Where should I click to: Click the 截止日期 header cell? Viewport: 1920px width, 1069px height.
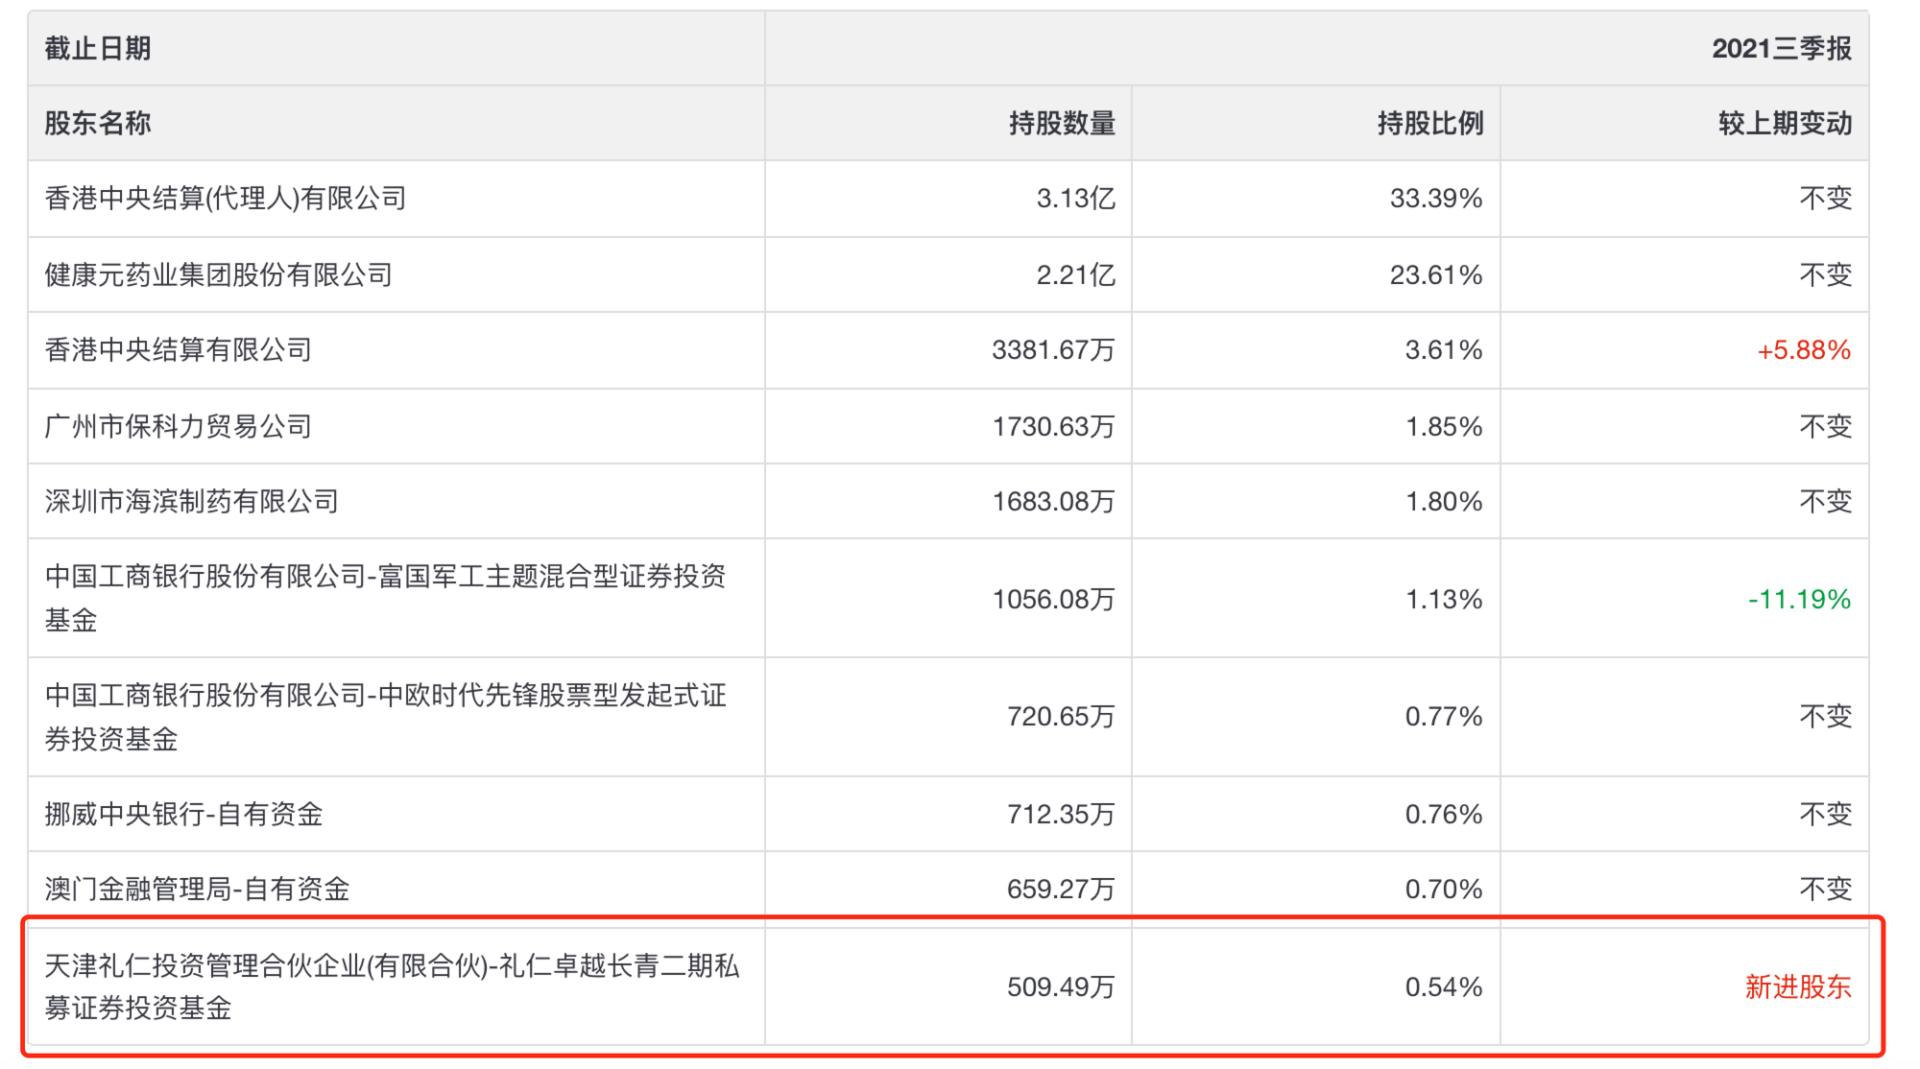pos(98,48)
